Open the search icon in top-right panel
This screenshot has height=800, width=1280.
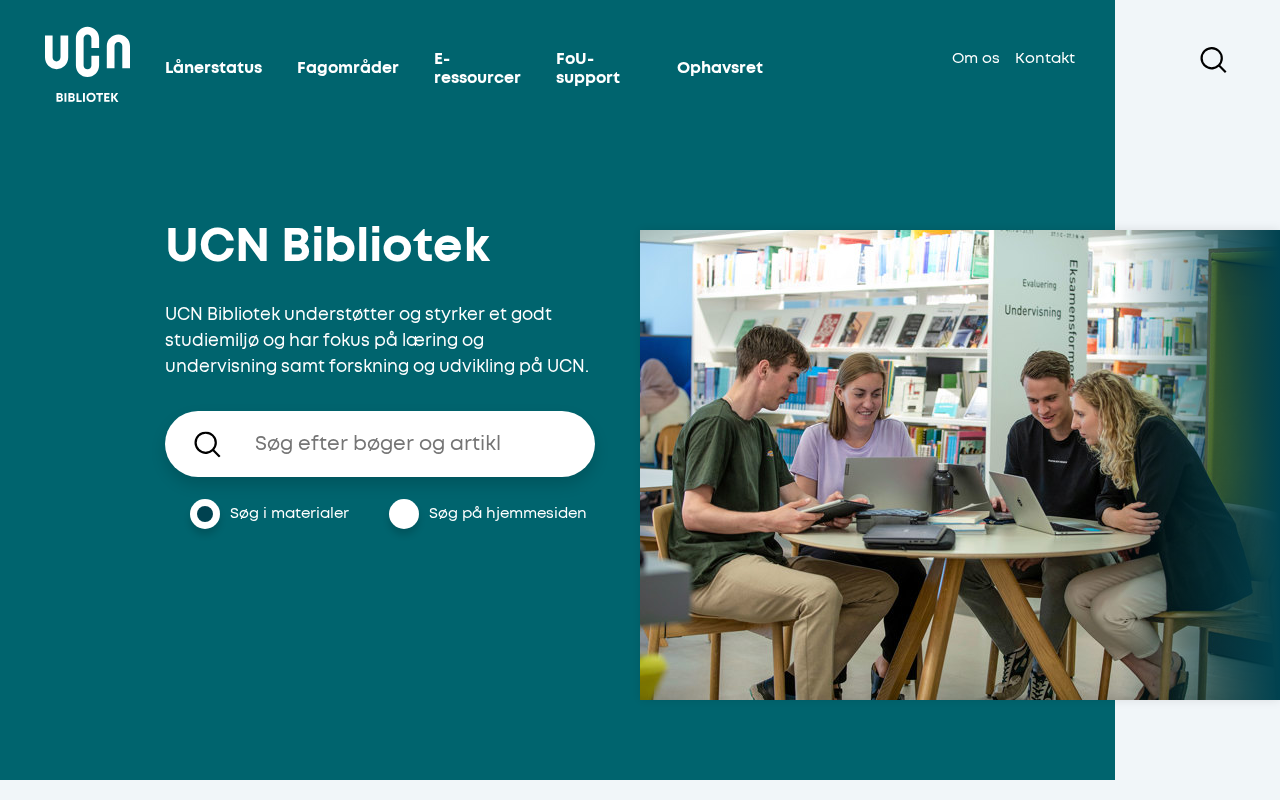[1213, 60]
